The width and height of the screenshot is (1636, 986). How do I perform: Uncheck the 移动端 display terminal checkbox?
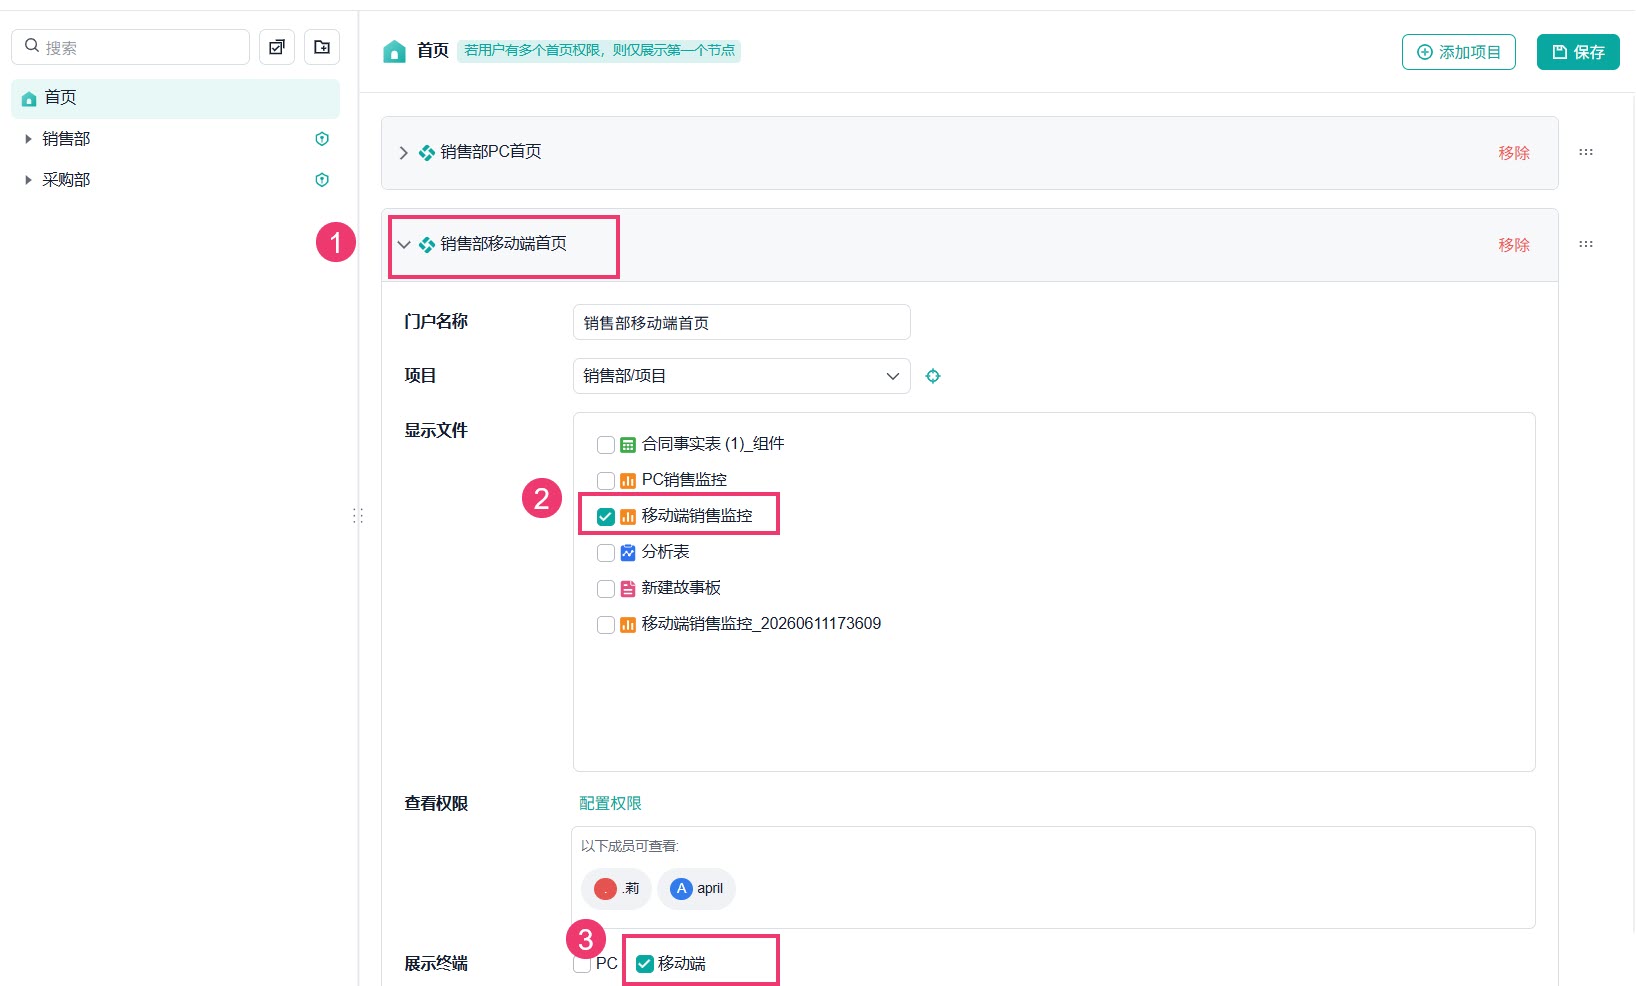[645, 964]
